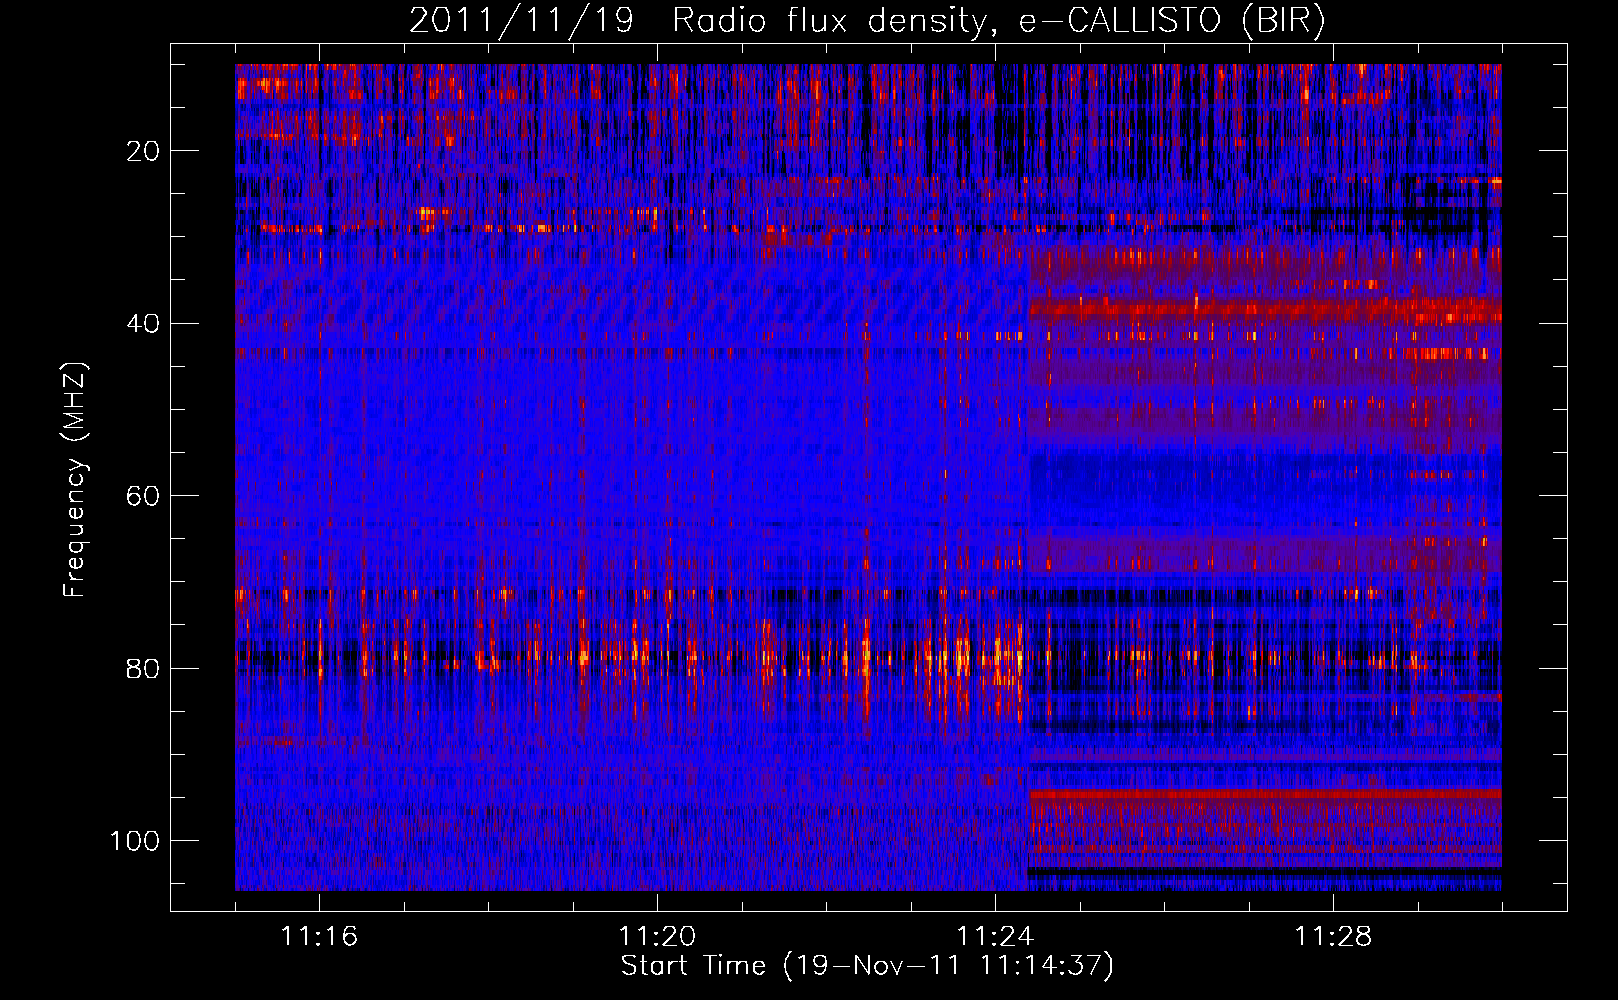This screenshot has width=1618, height=1000.
Task: Click the 'Frequency (MHZ)' axis label
Action: (x=75, y=480)
